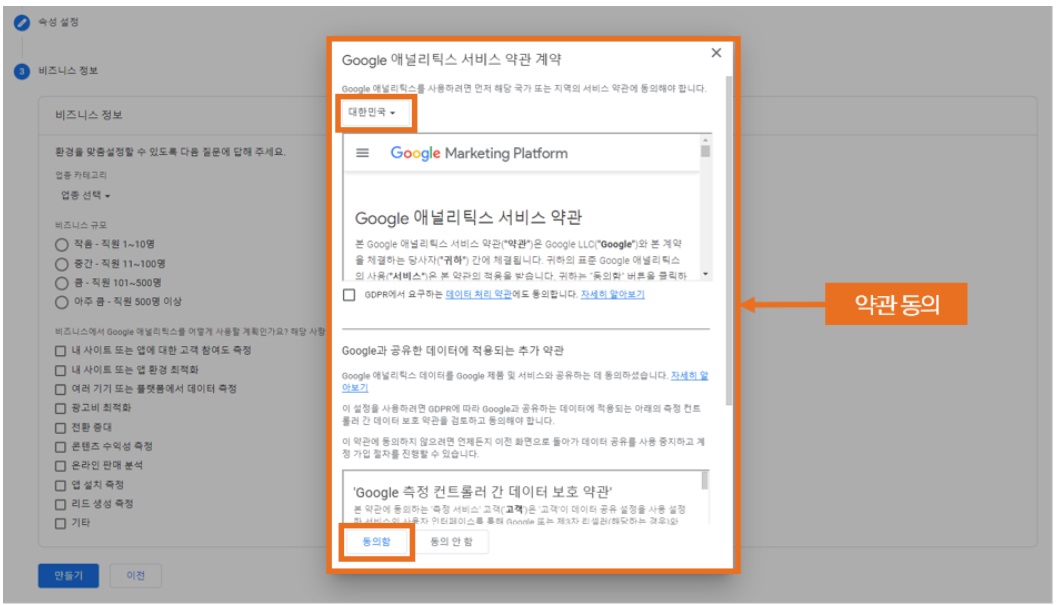
Task: Click the terms frame inner scrollbar thumb
Action: click(x=705, y=150)
